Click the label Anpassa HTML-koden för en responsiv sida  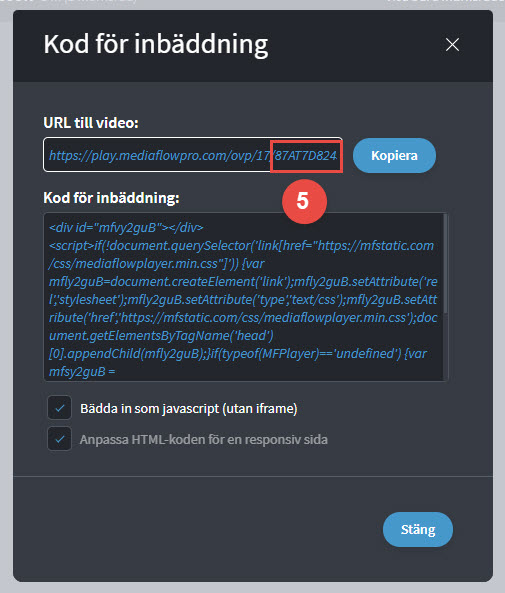click(204, 439)
